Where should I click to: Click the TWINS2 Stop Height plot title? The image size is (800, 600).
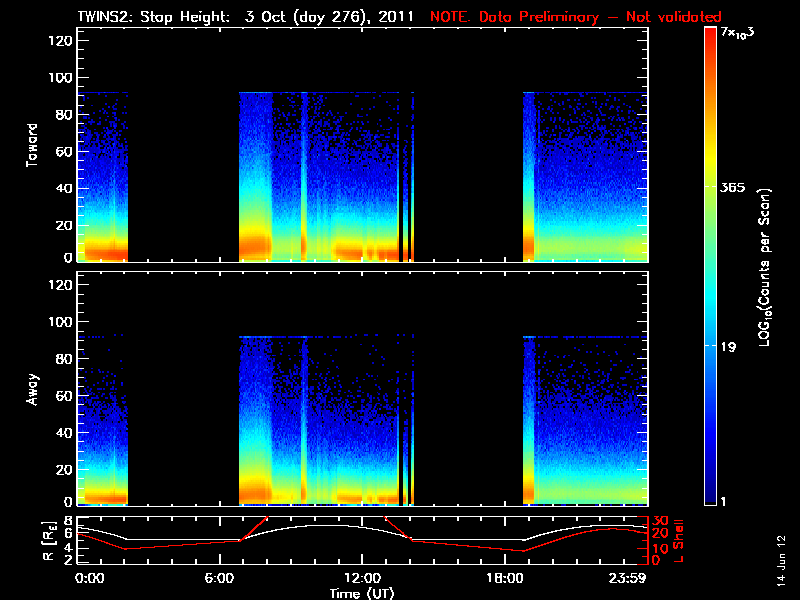pyautogui.click(x=245, y=17)
